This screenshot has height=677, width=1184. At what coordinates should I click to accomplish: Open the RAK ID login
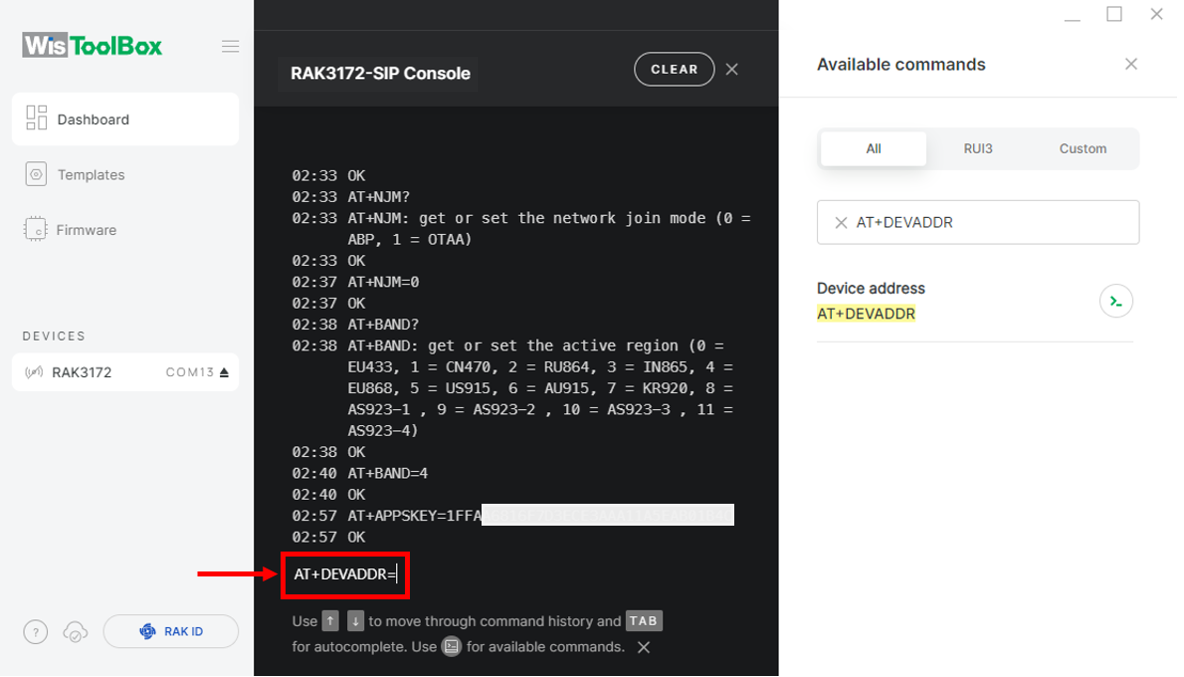tap(171, 631)
